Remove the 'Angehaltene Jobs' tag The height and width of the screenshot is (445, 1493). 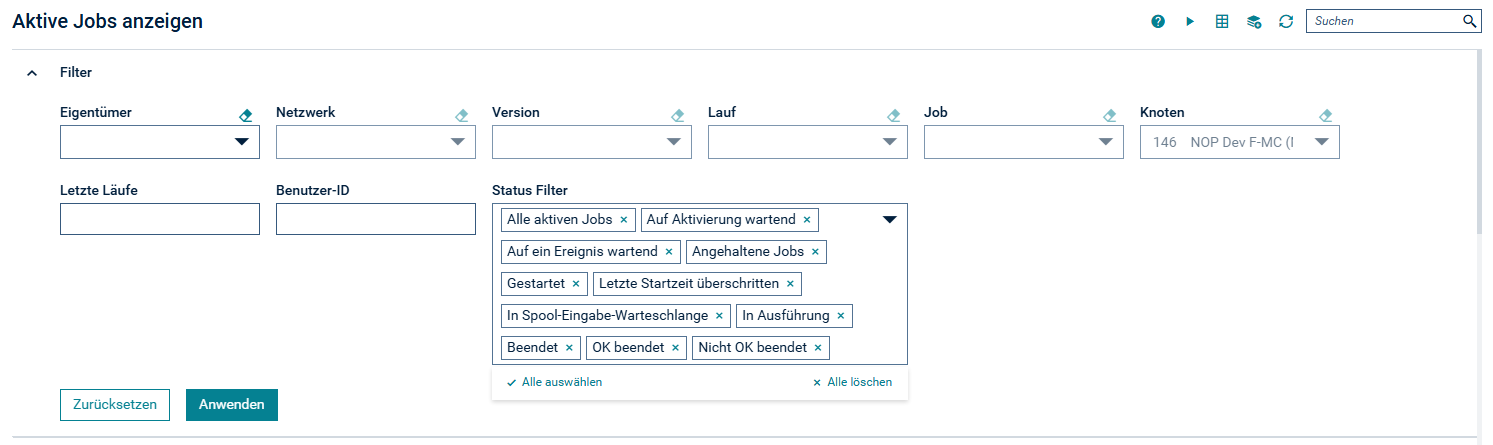click(815, 252)
